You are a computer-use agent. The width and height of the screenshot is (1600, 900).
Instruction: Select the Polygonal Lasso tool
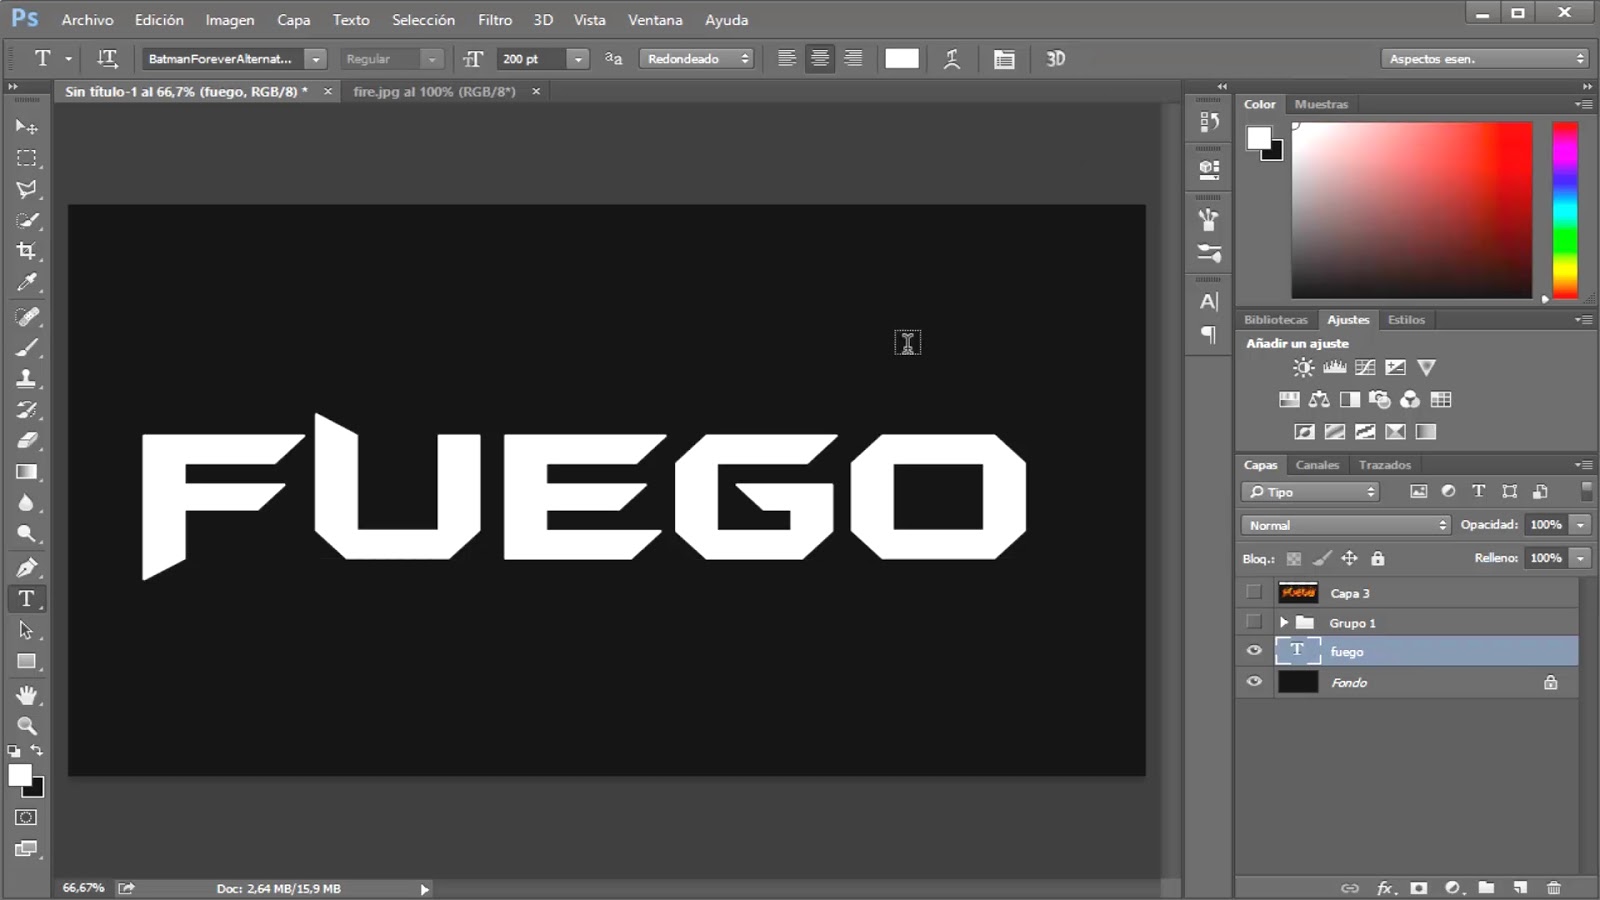tap(27, 189)
